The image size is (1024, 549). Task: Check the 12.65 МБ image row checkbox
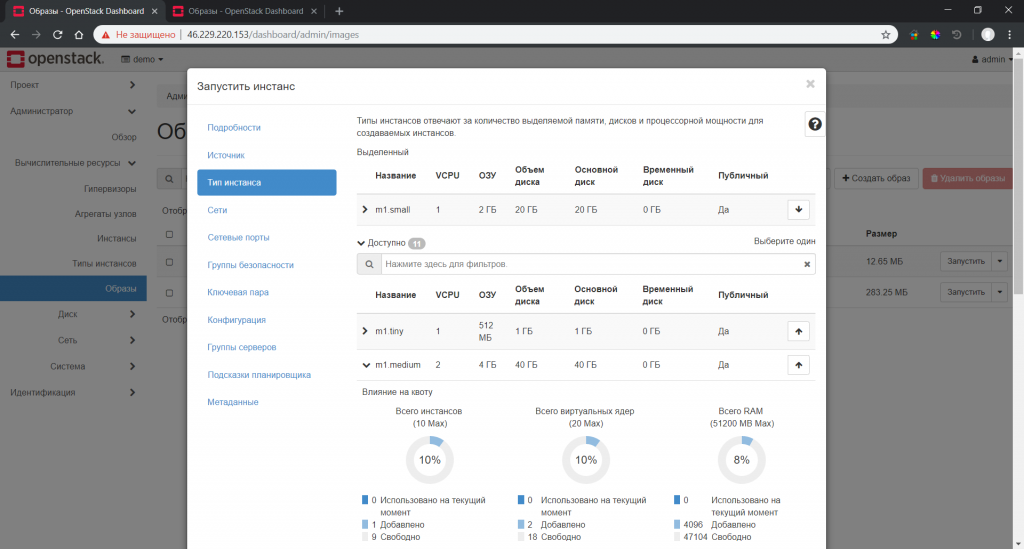[x=169, y=262]
